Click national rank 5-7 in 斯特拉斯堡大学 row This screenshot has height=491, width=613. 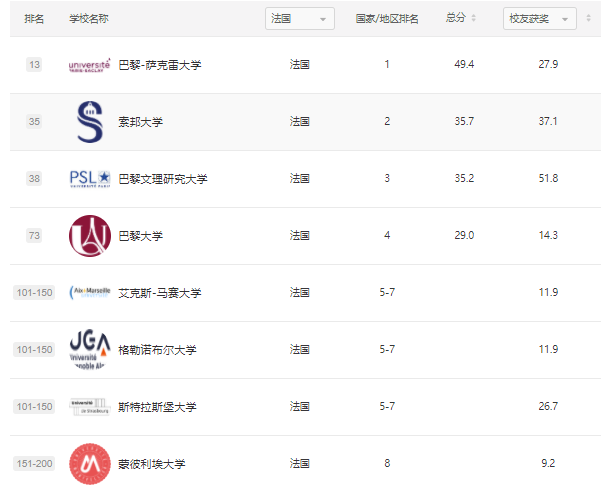click(x=387, y=407)
